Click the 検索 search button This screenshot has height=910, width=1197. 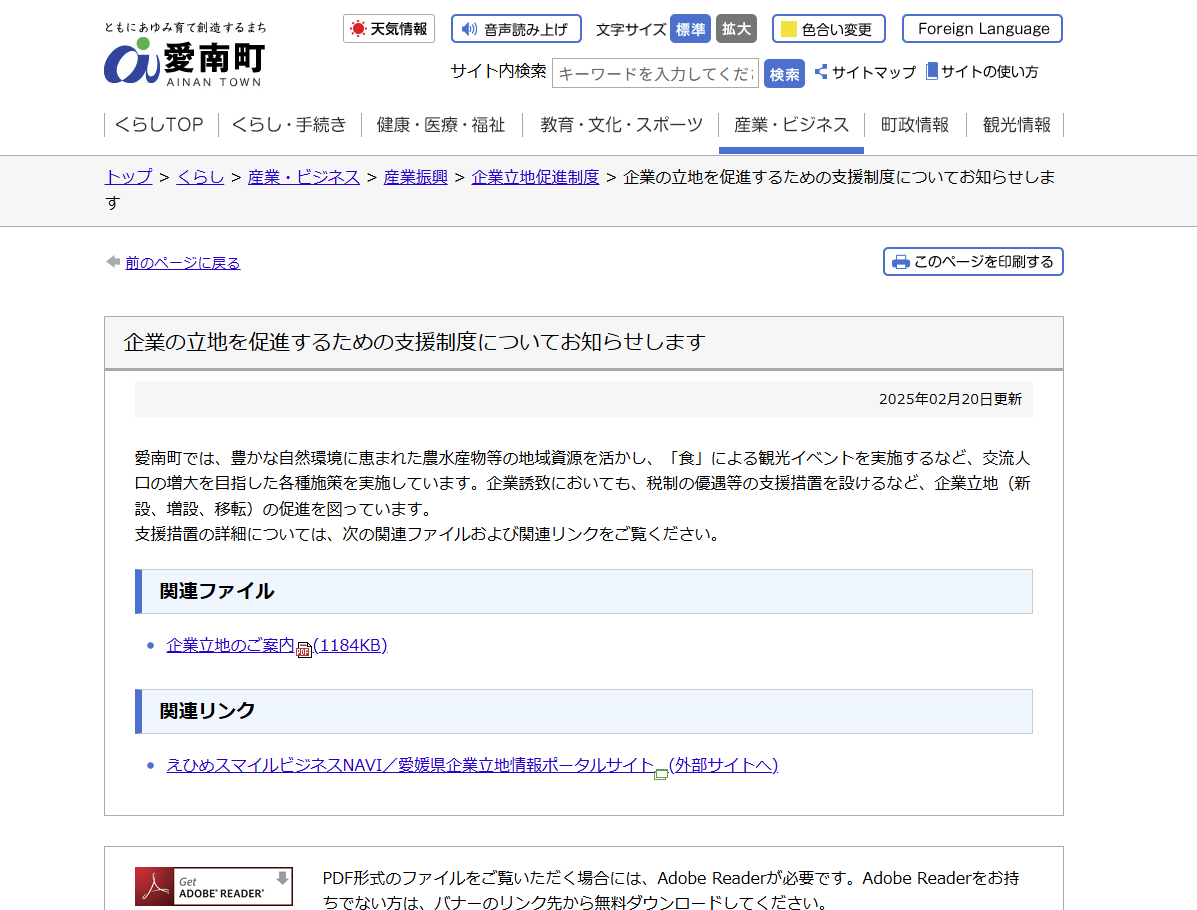(x=784, y=74)
